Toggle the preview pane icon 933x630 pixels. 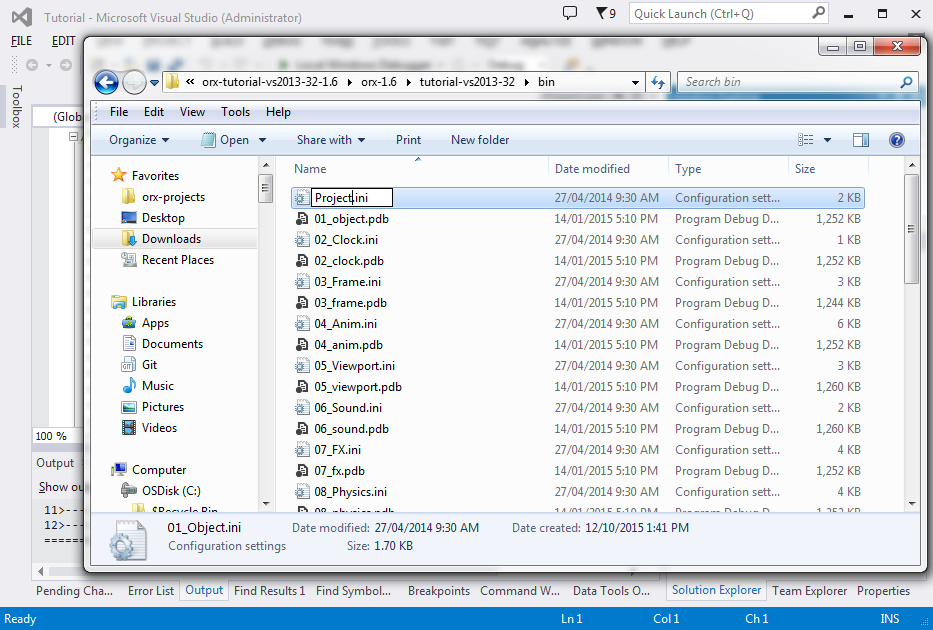860,140
